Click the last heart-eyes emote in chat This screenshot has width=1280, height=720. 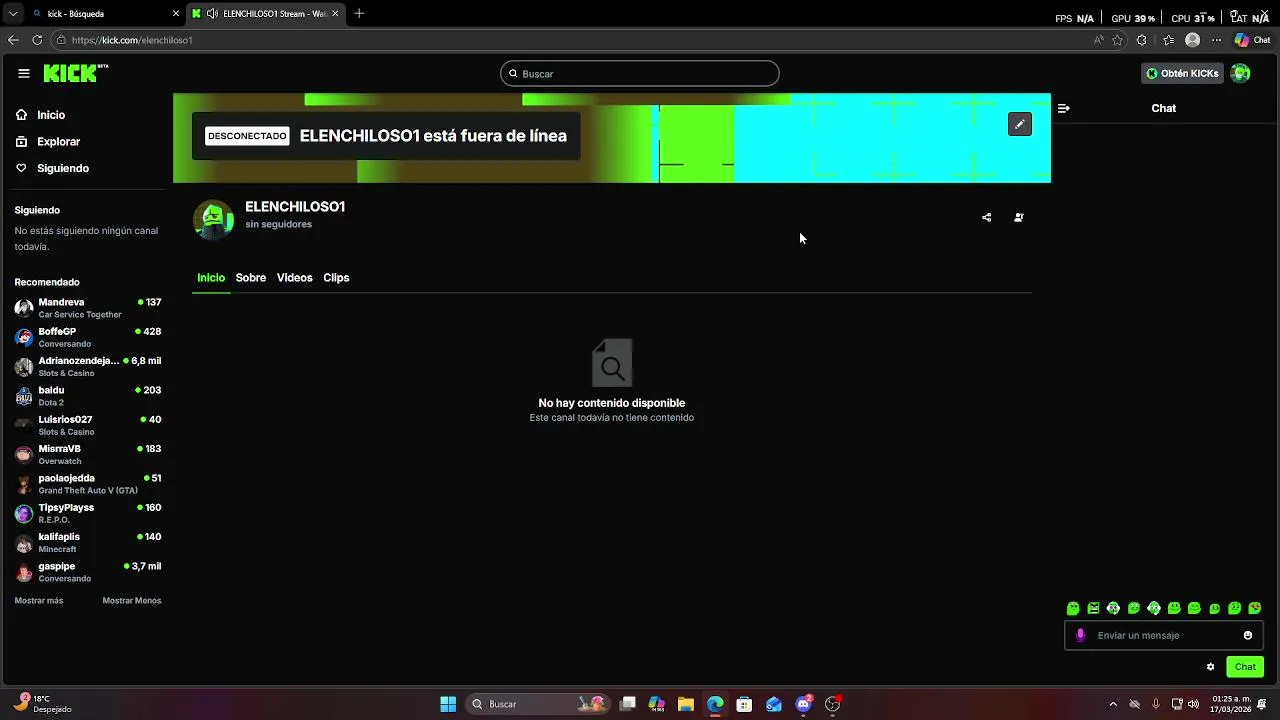click(1255, 608)
